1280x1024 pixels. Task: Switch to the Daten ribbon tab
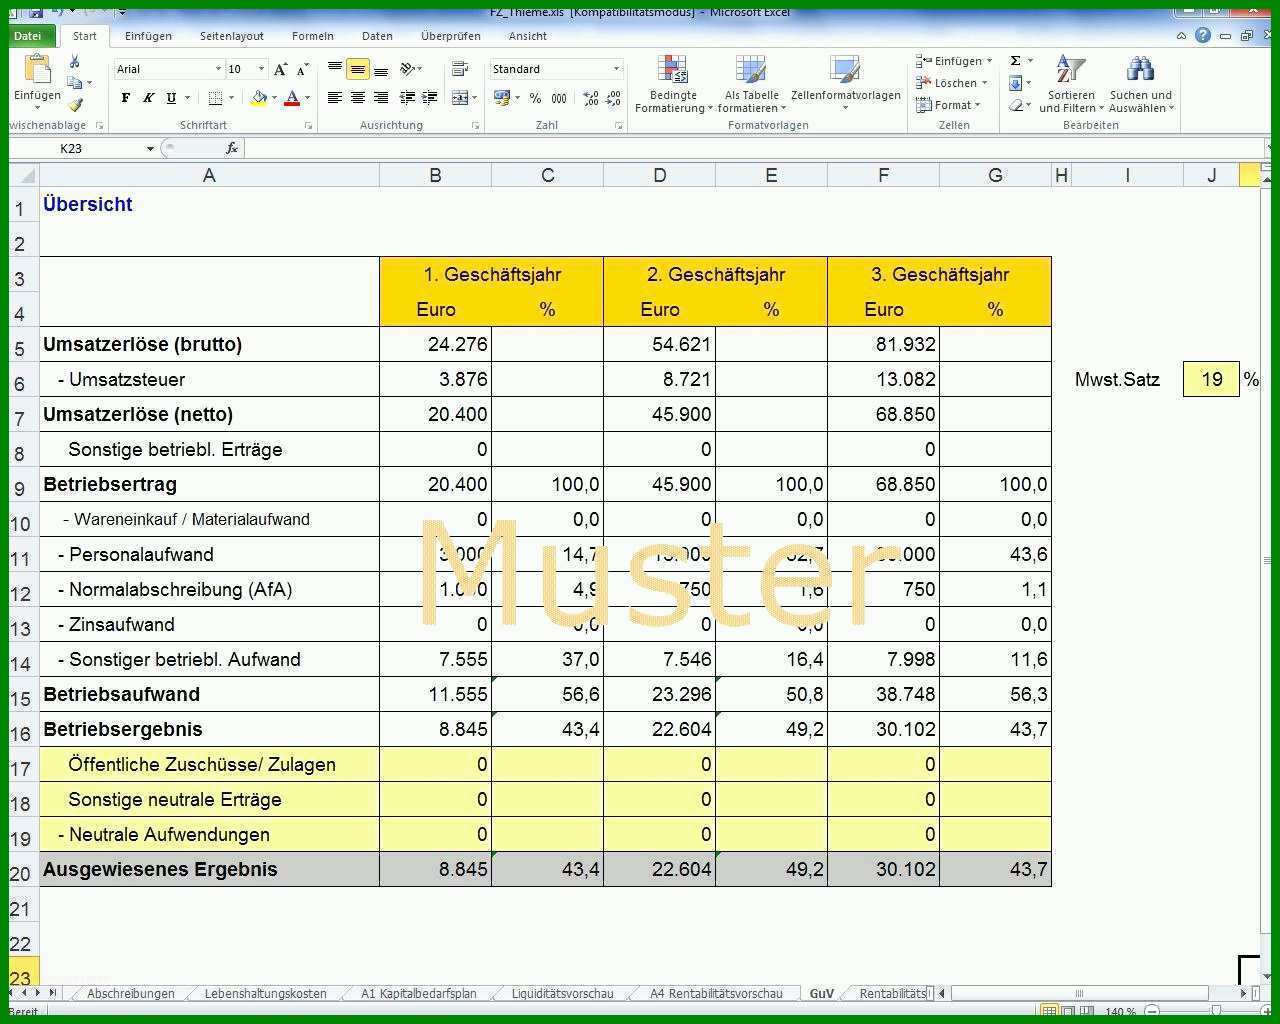point(377,36)
